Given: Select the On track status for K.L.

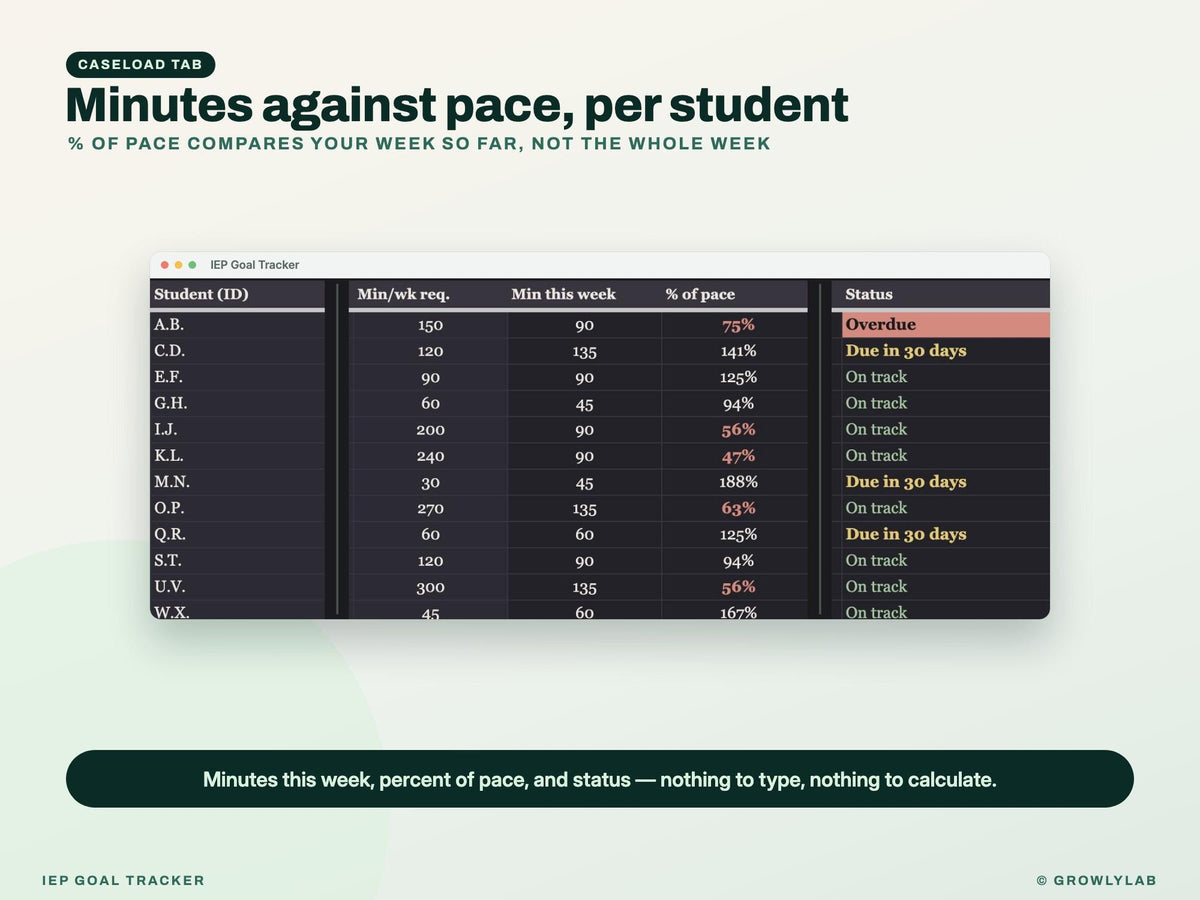Looking at the screenshot, I should point(946,455).
